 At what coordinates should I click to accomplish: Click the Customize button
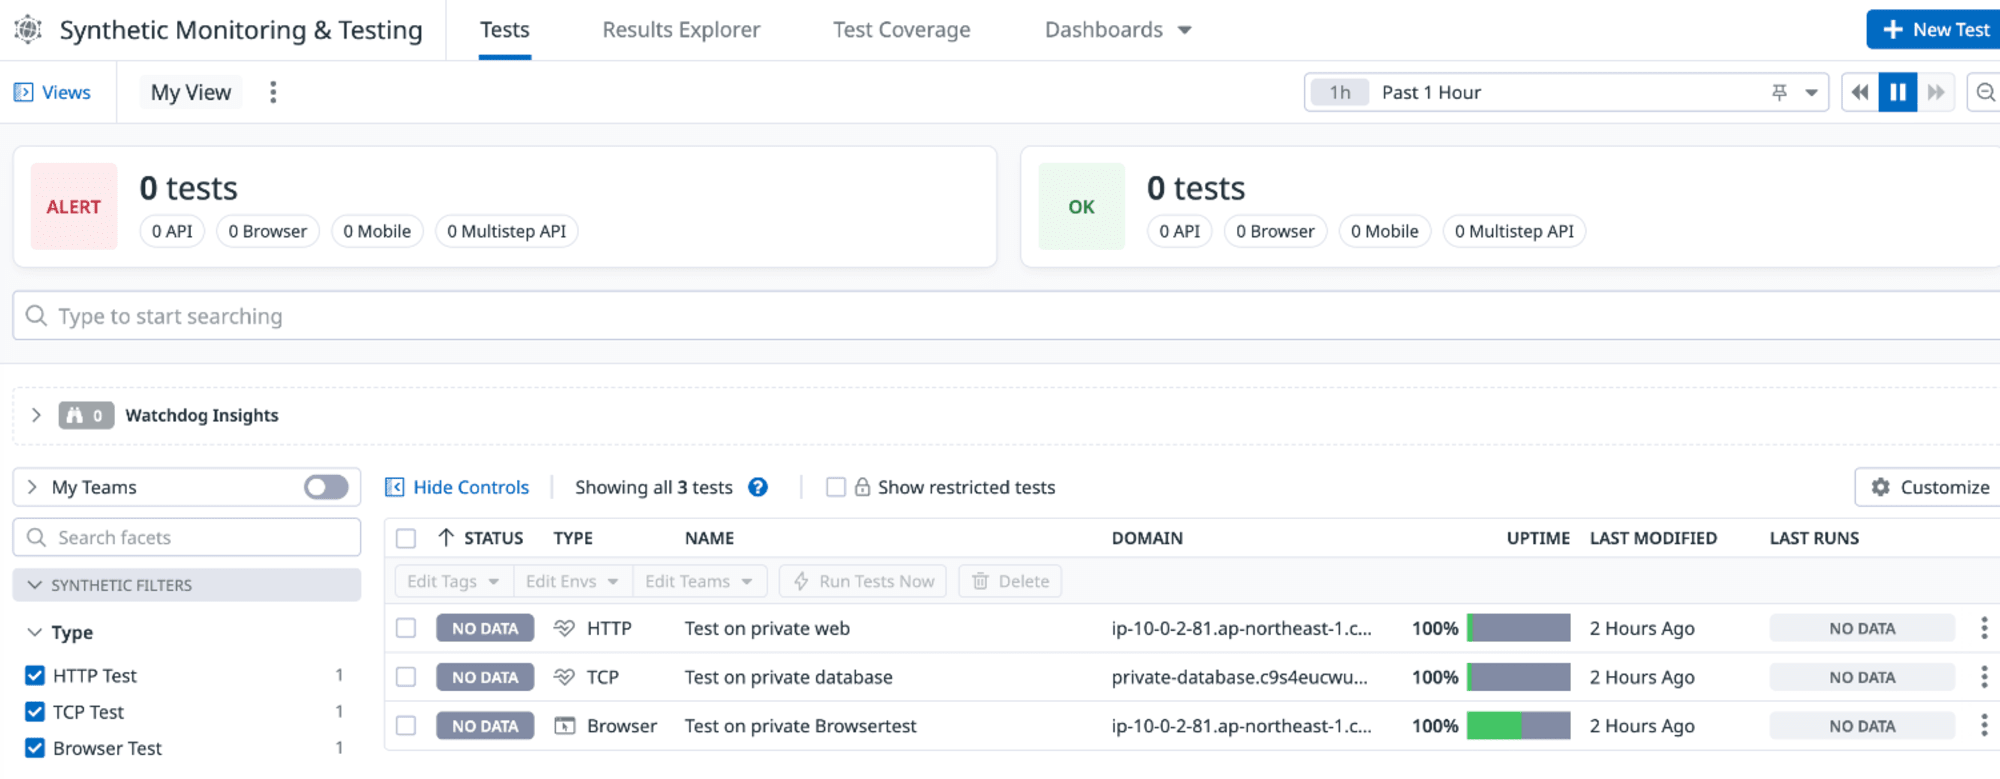point(1929,487)
